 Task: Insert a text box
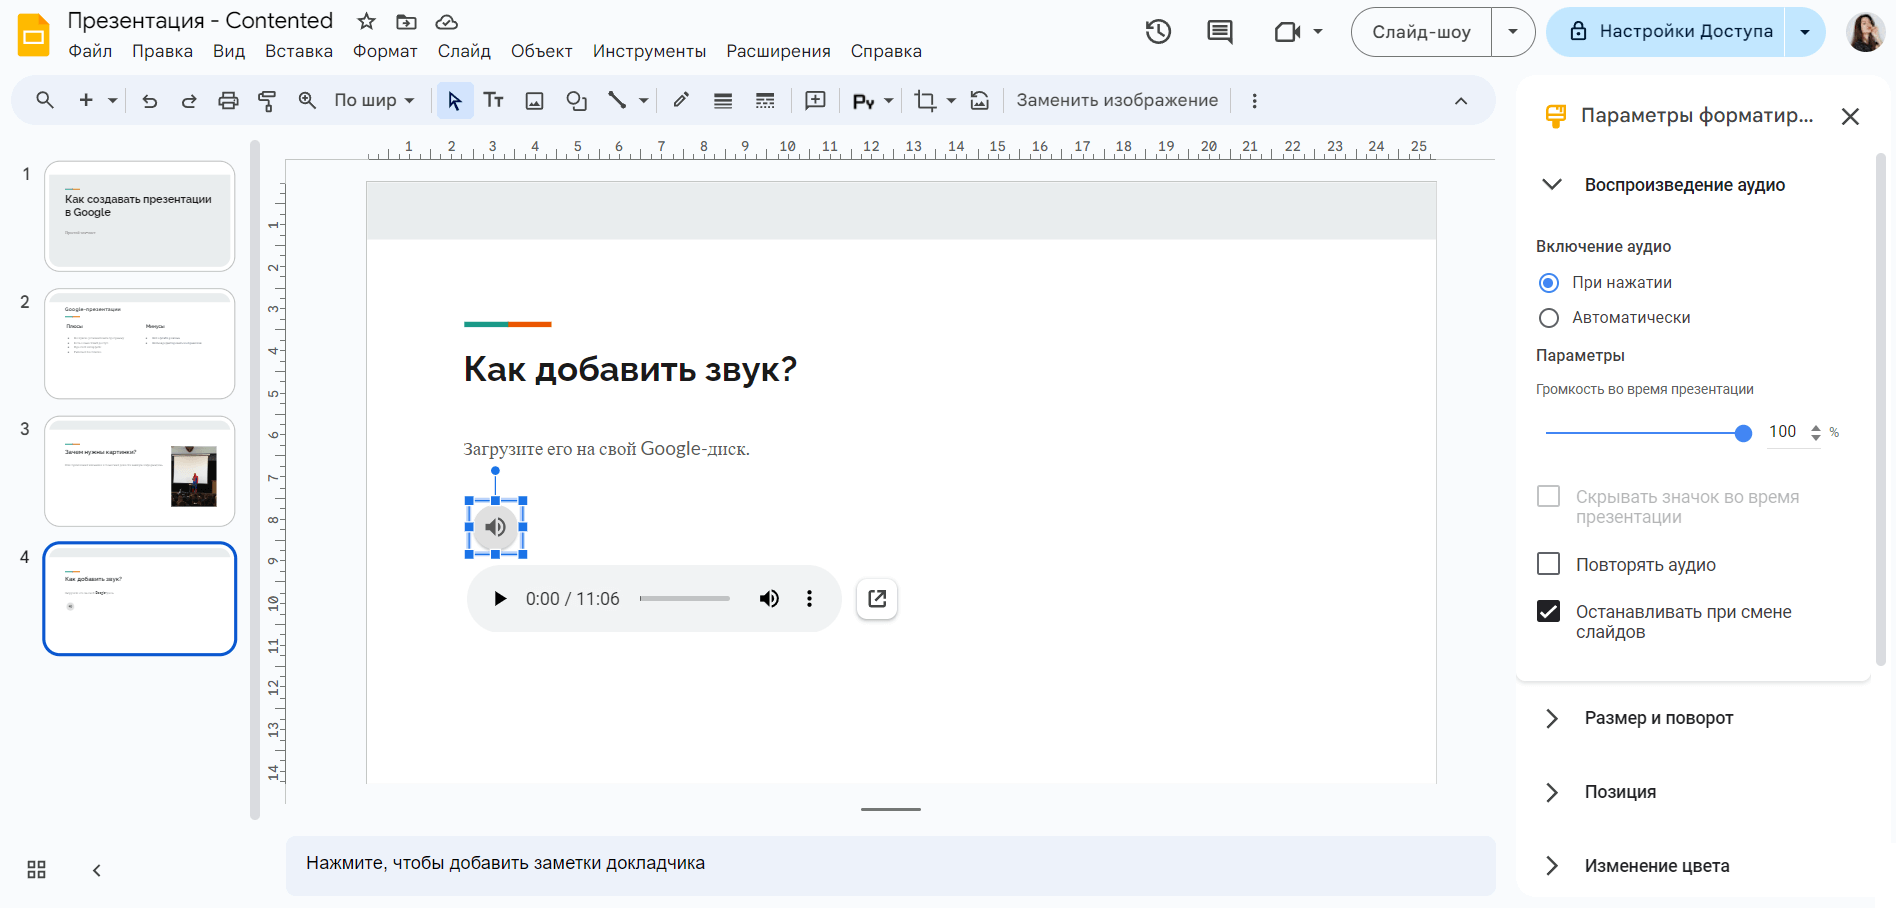pyautogui.click(x=493, y=100)
